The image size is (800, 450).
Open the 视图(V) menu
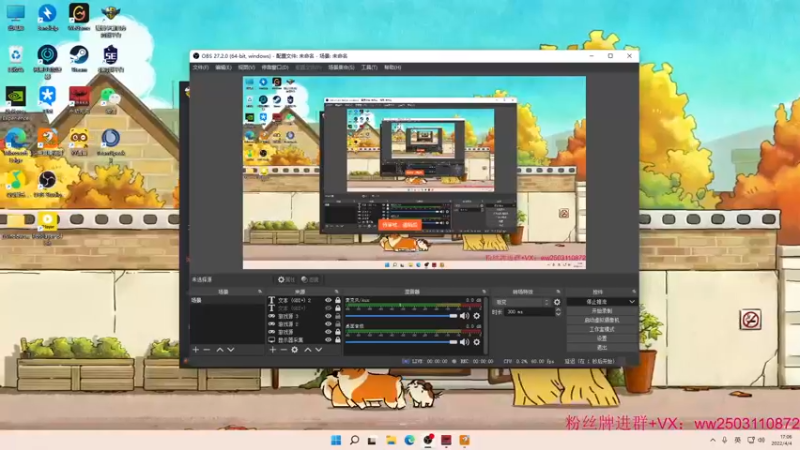[246, 67]
